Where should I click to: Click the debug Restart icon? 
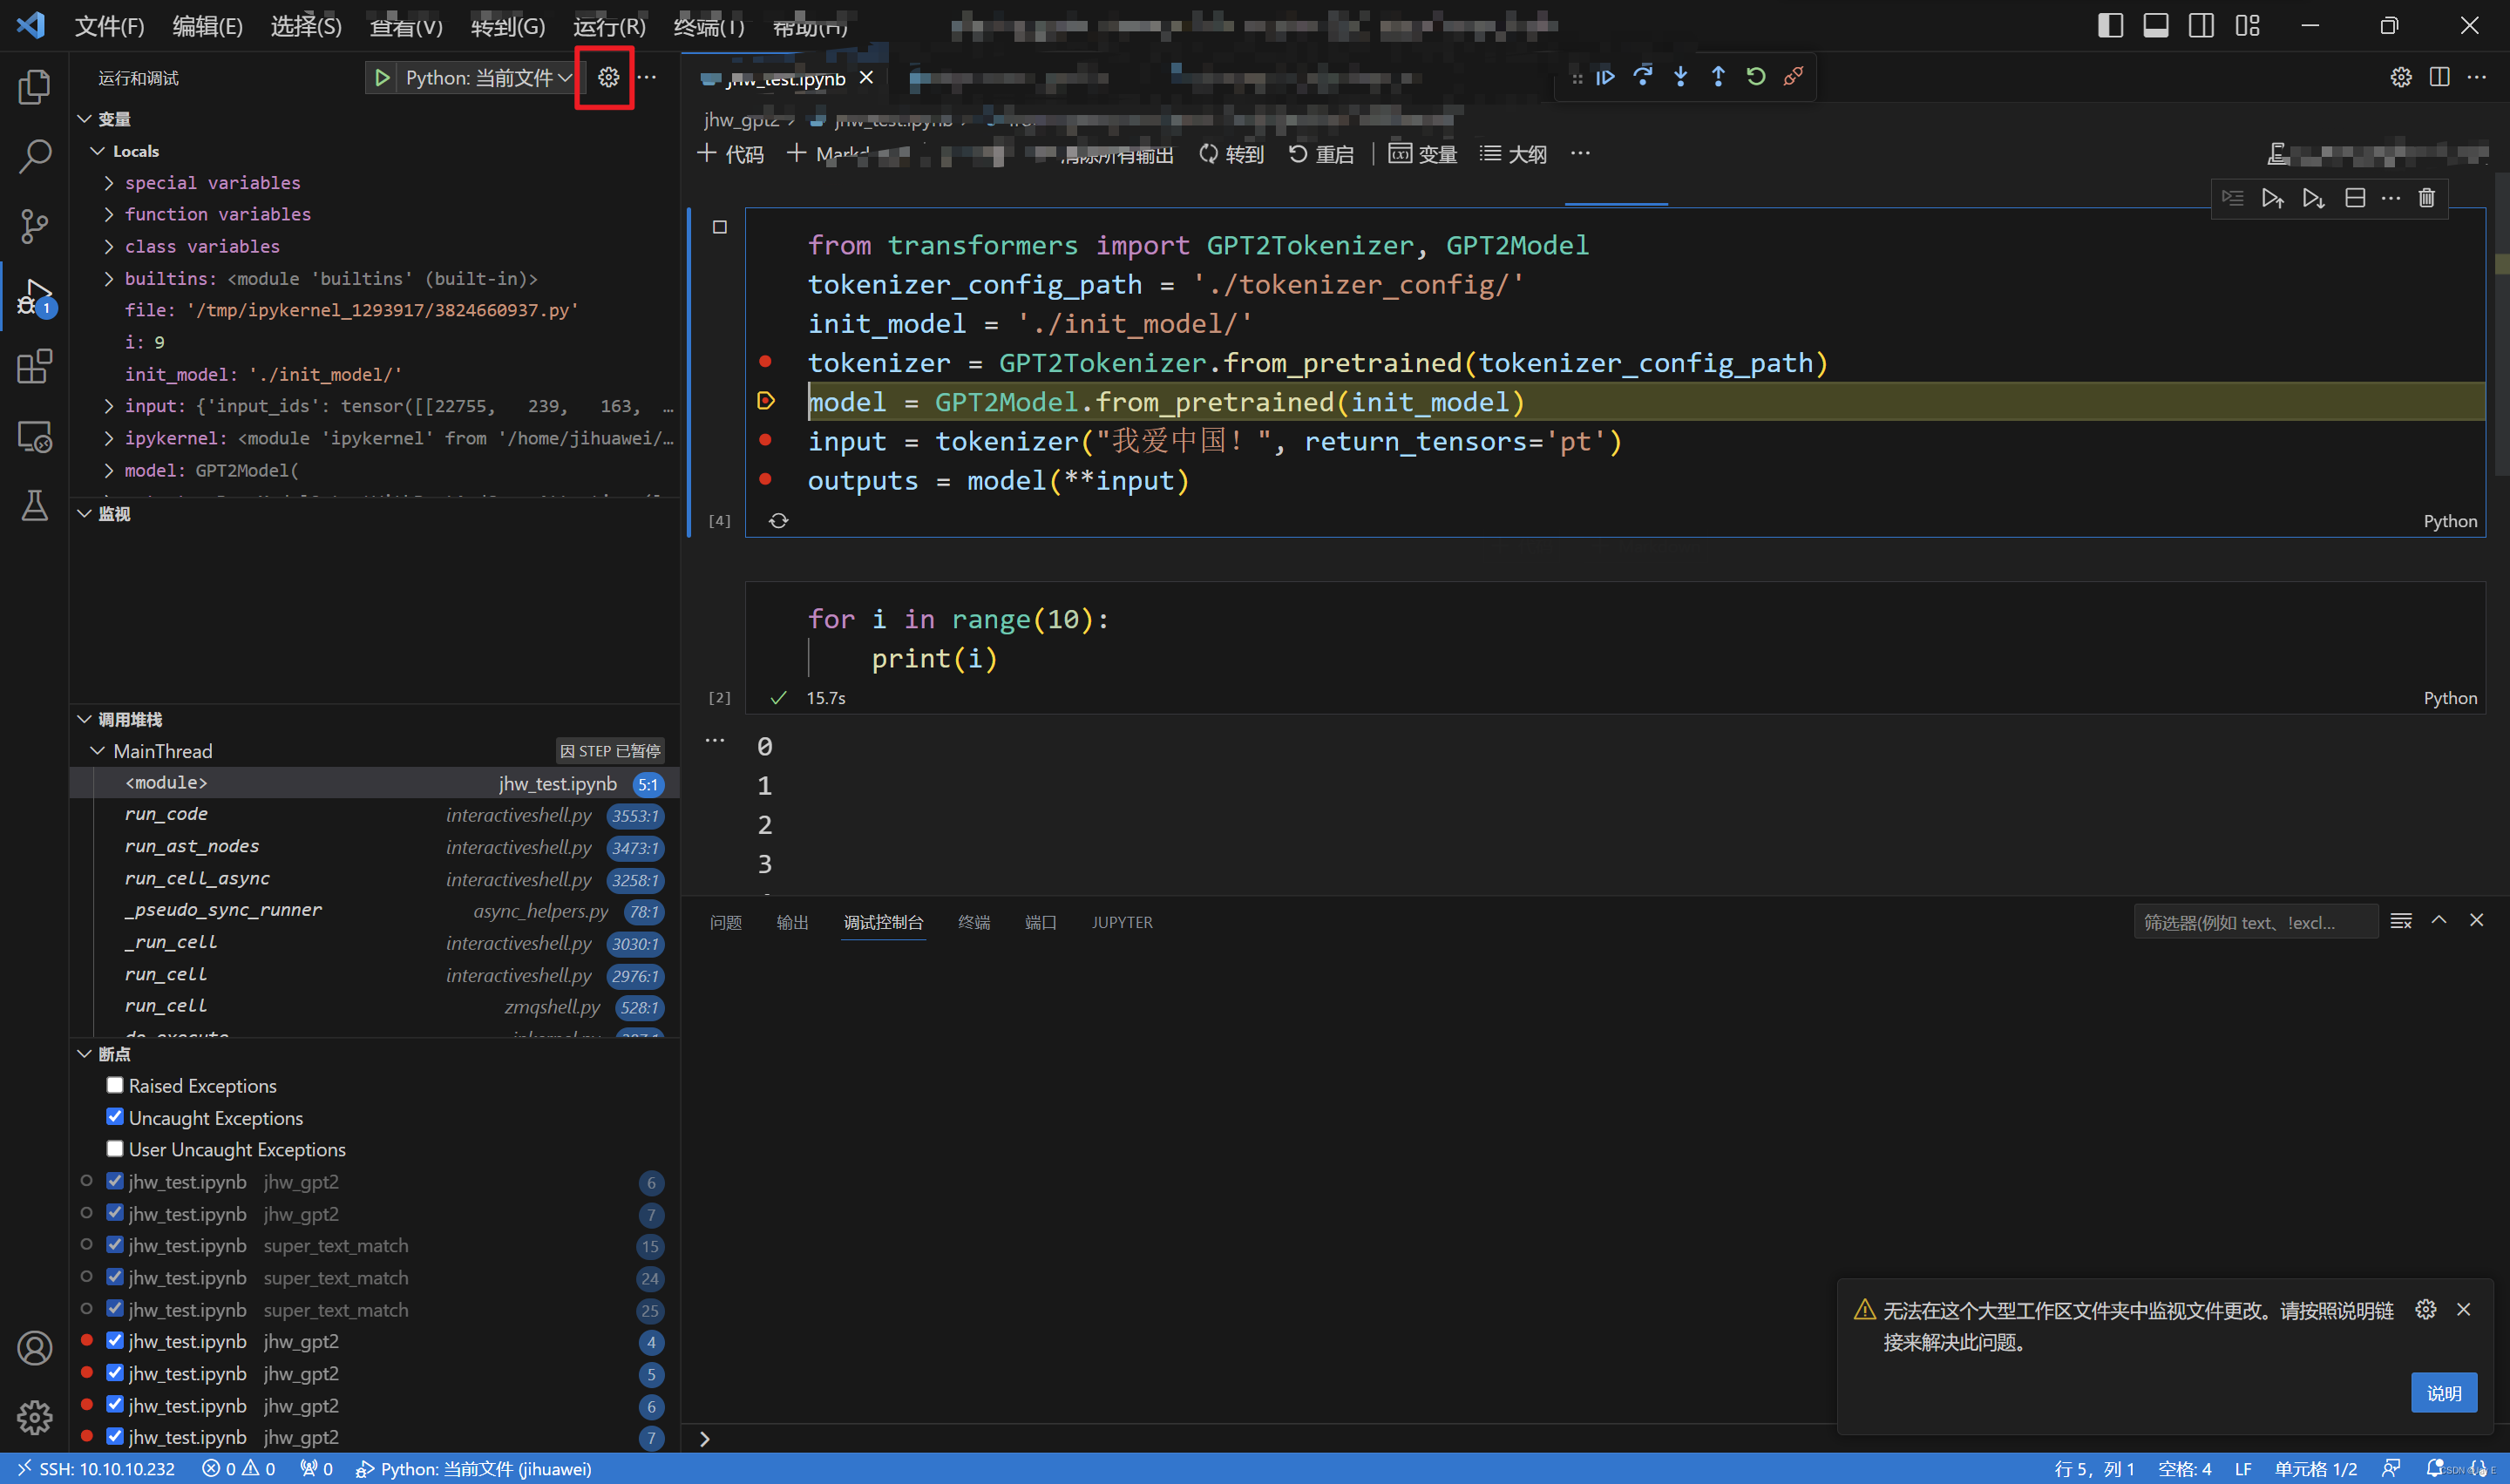pos(1755,77)
